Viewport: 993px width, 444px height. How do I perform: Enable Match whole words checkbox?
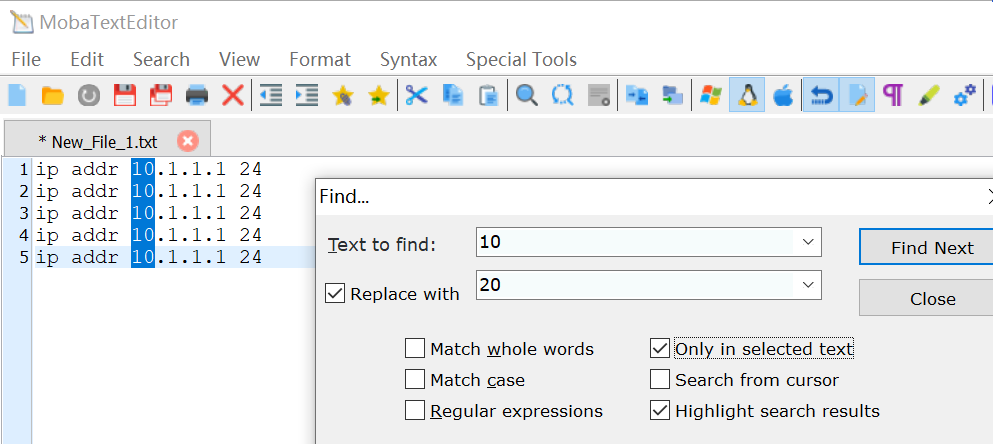[x=415, y=349]
